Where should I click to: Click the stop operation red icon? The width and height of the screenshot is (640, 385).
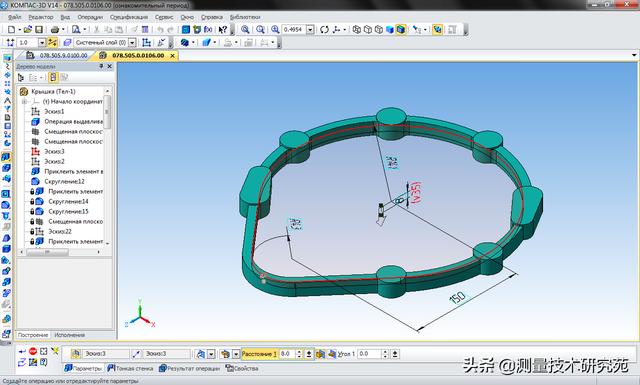[x=33, y=351]
